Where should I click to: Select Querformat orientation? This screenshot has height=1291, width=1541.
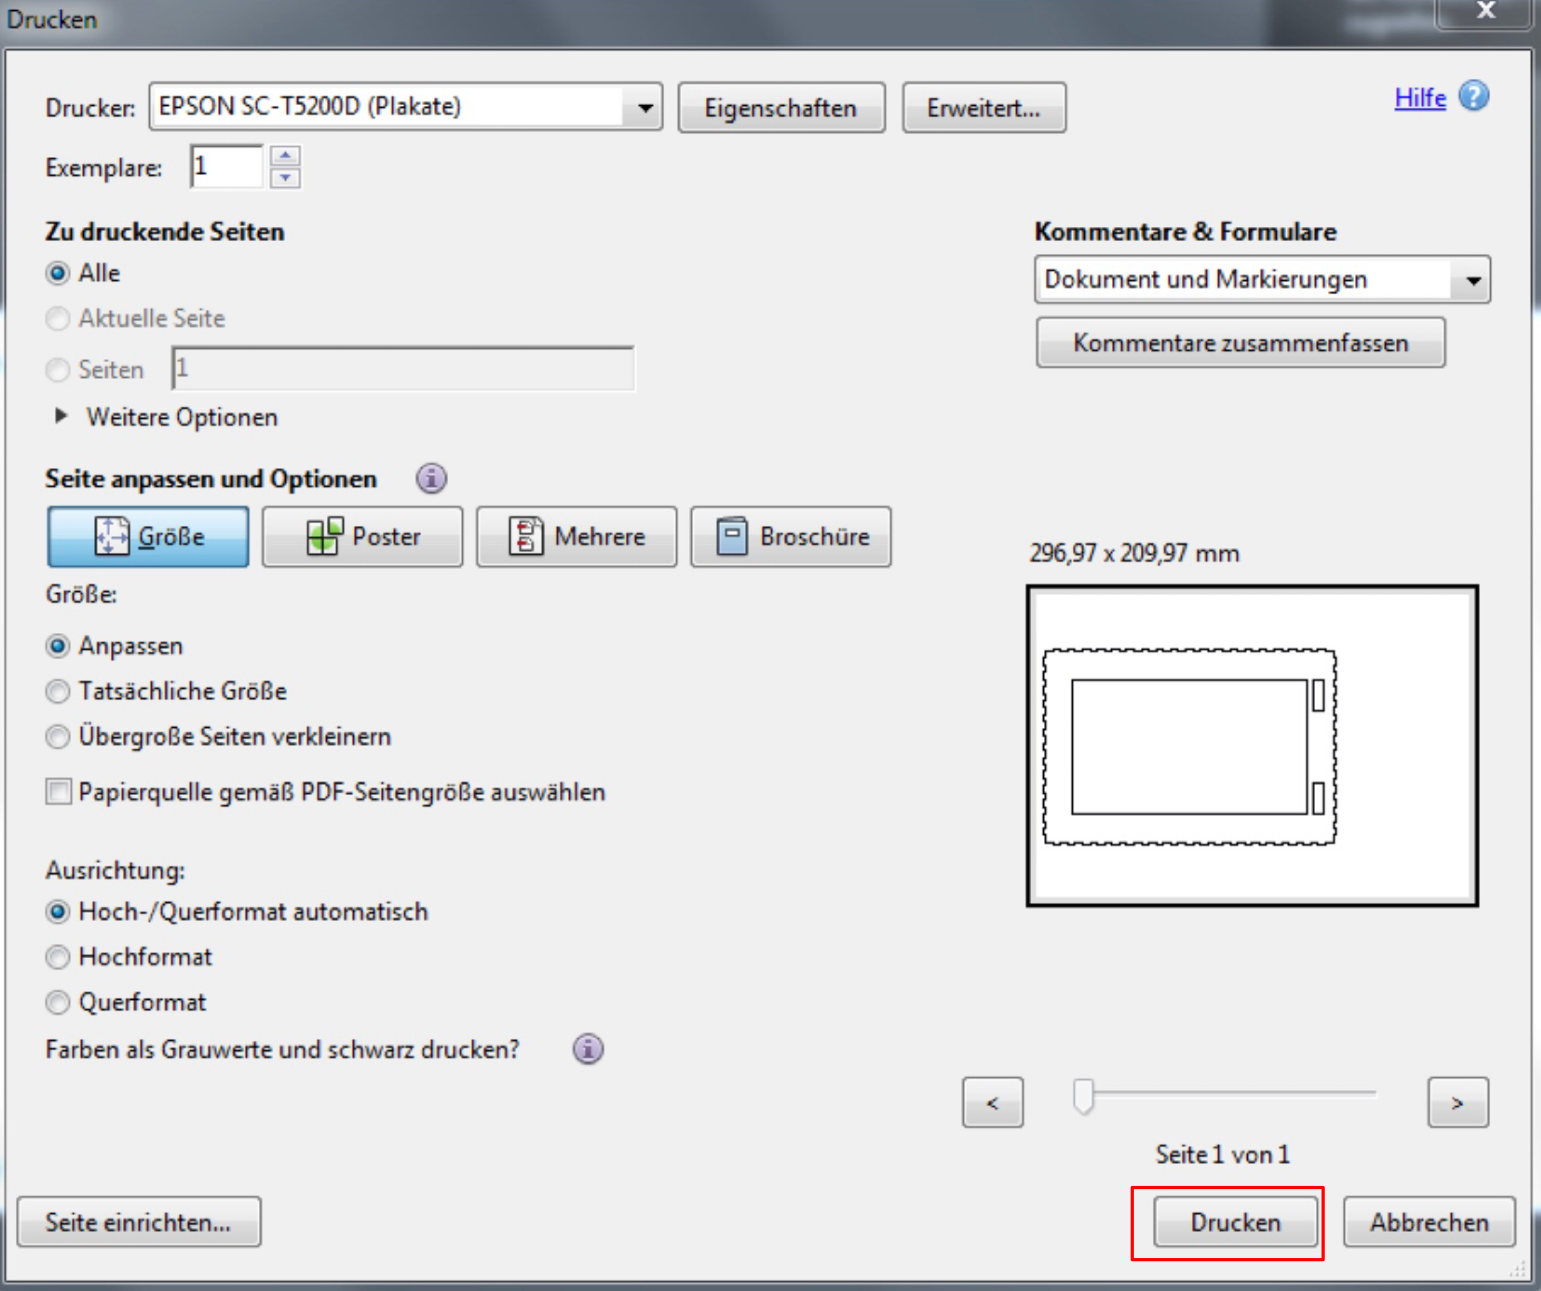click(58, 1002)
